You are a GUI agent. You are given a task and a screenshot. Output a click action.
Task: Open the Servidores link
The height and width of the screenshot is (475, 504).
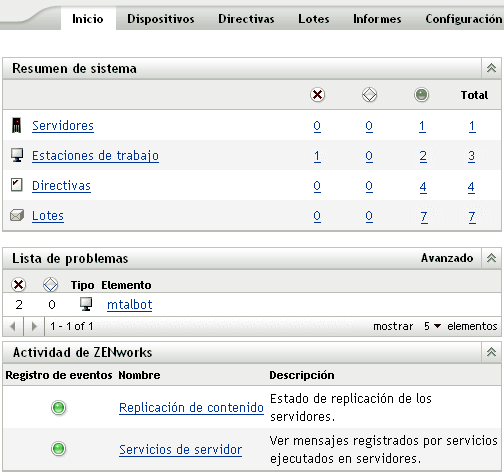[x=63, y=126]
